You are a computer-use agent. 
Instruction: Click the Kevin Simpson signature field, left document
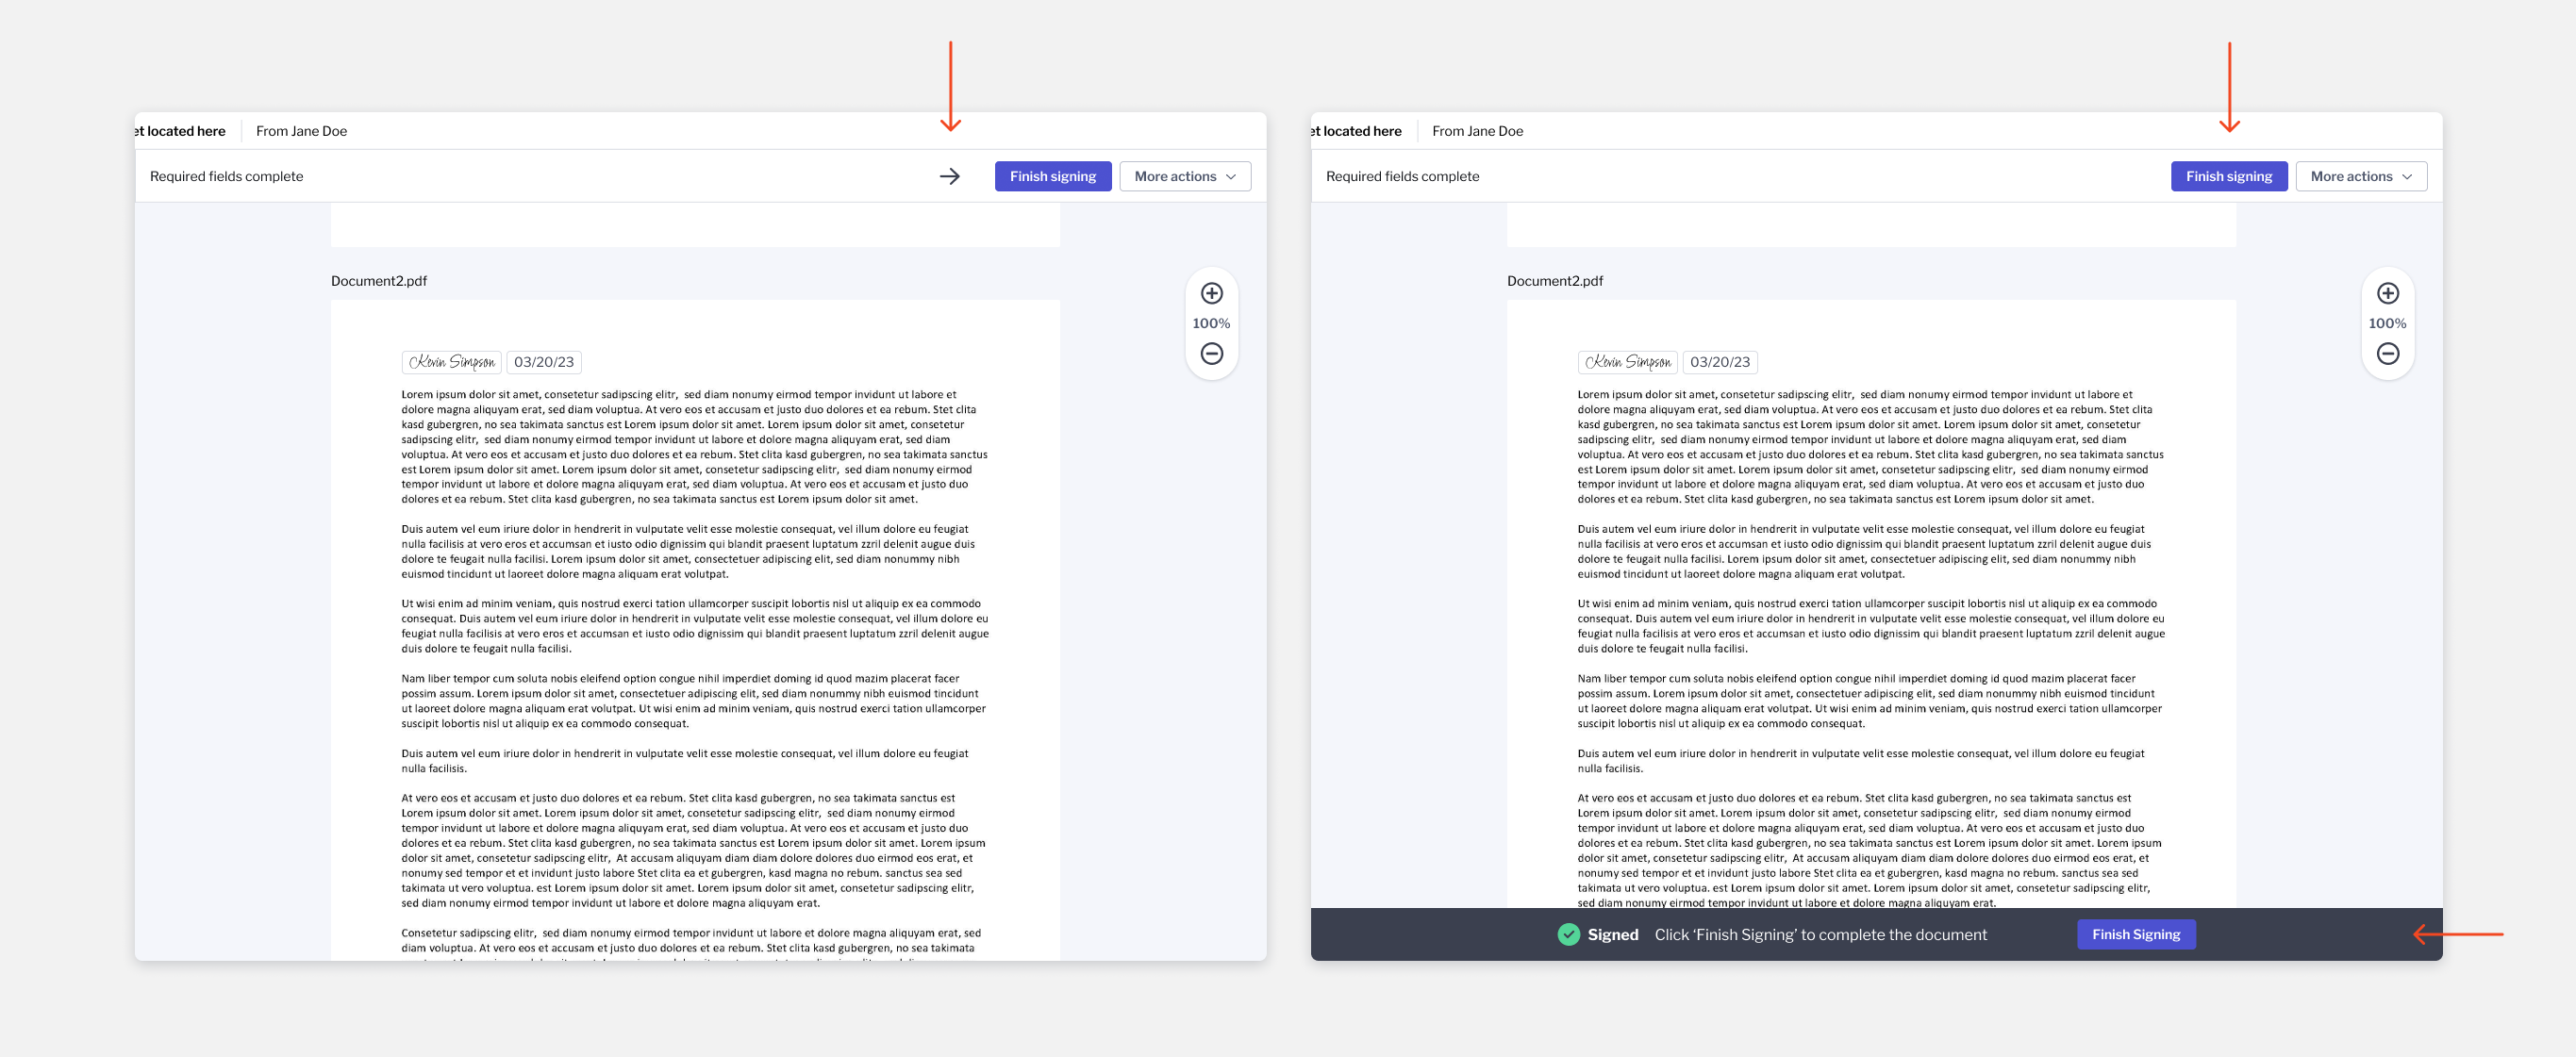(452, 362)
